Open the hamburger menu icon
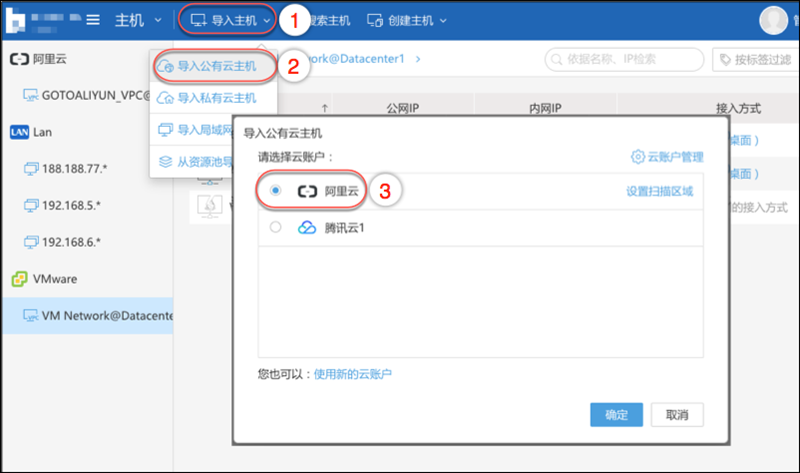This screenshot has width=800, height=473. pos(93,20)
